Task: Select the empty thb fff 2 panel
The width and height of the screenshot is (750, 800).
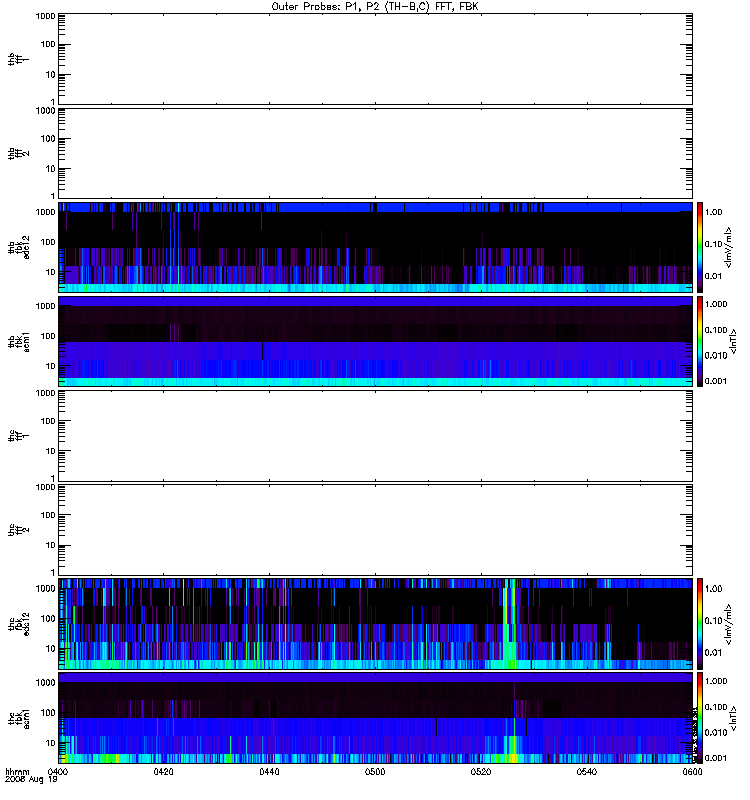Action: click(x=375, y=154)
